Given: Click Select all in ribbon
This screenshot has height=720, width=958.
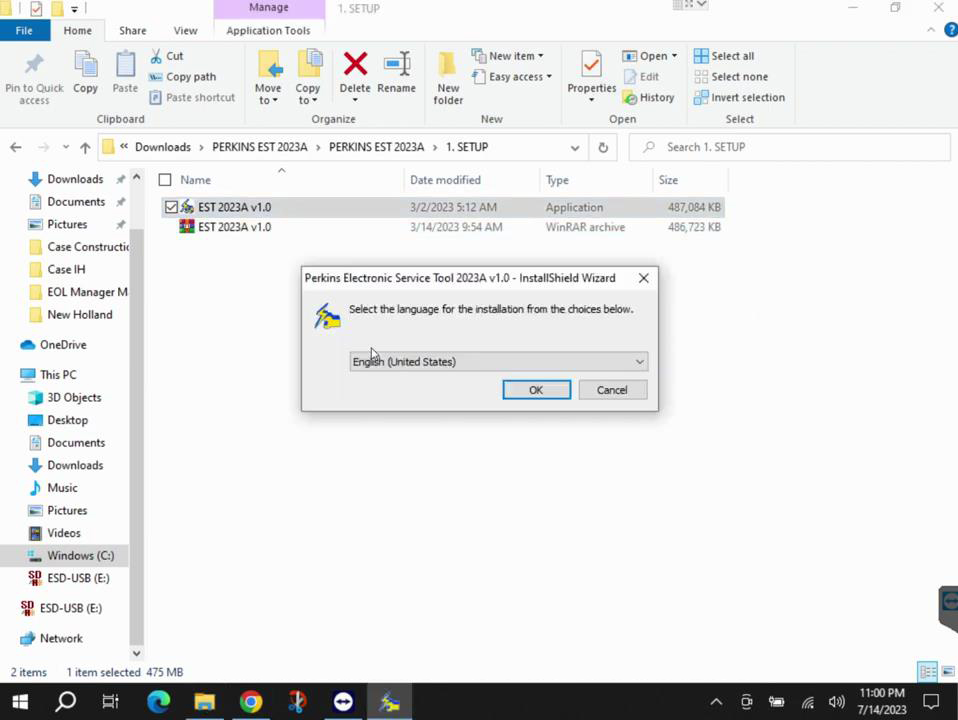Looking at the screenshot, I should (725, 56).
